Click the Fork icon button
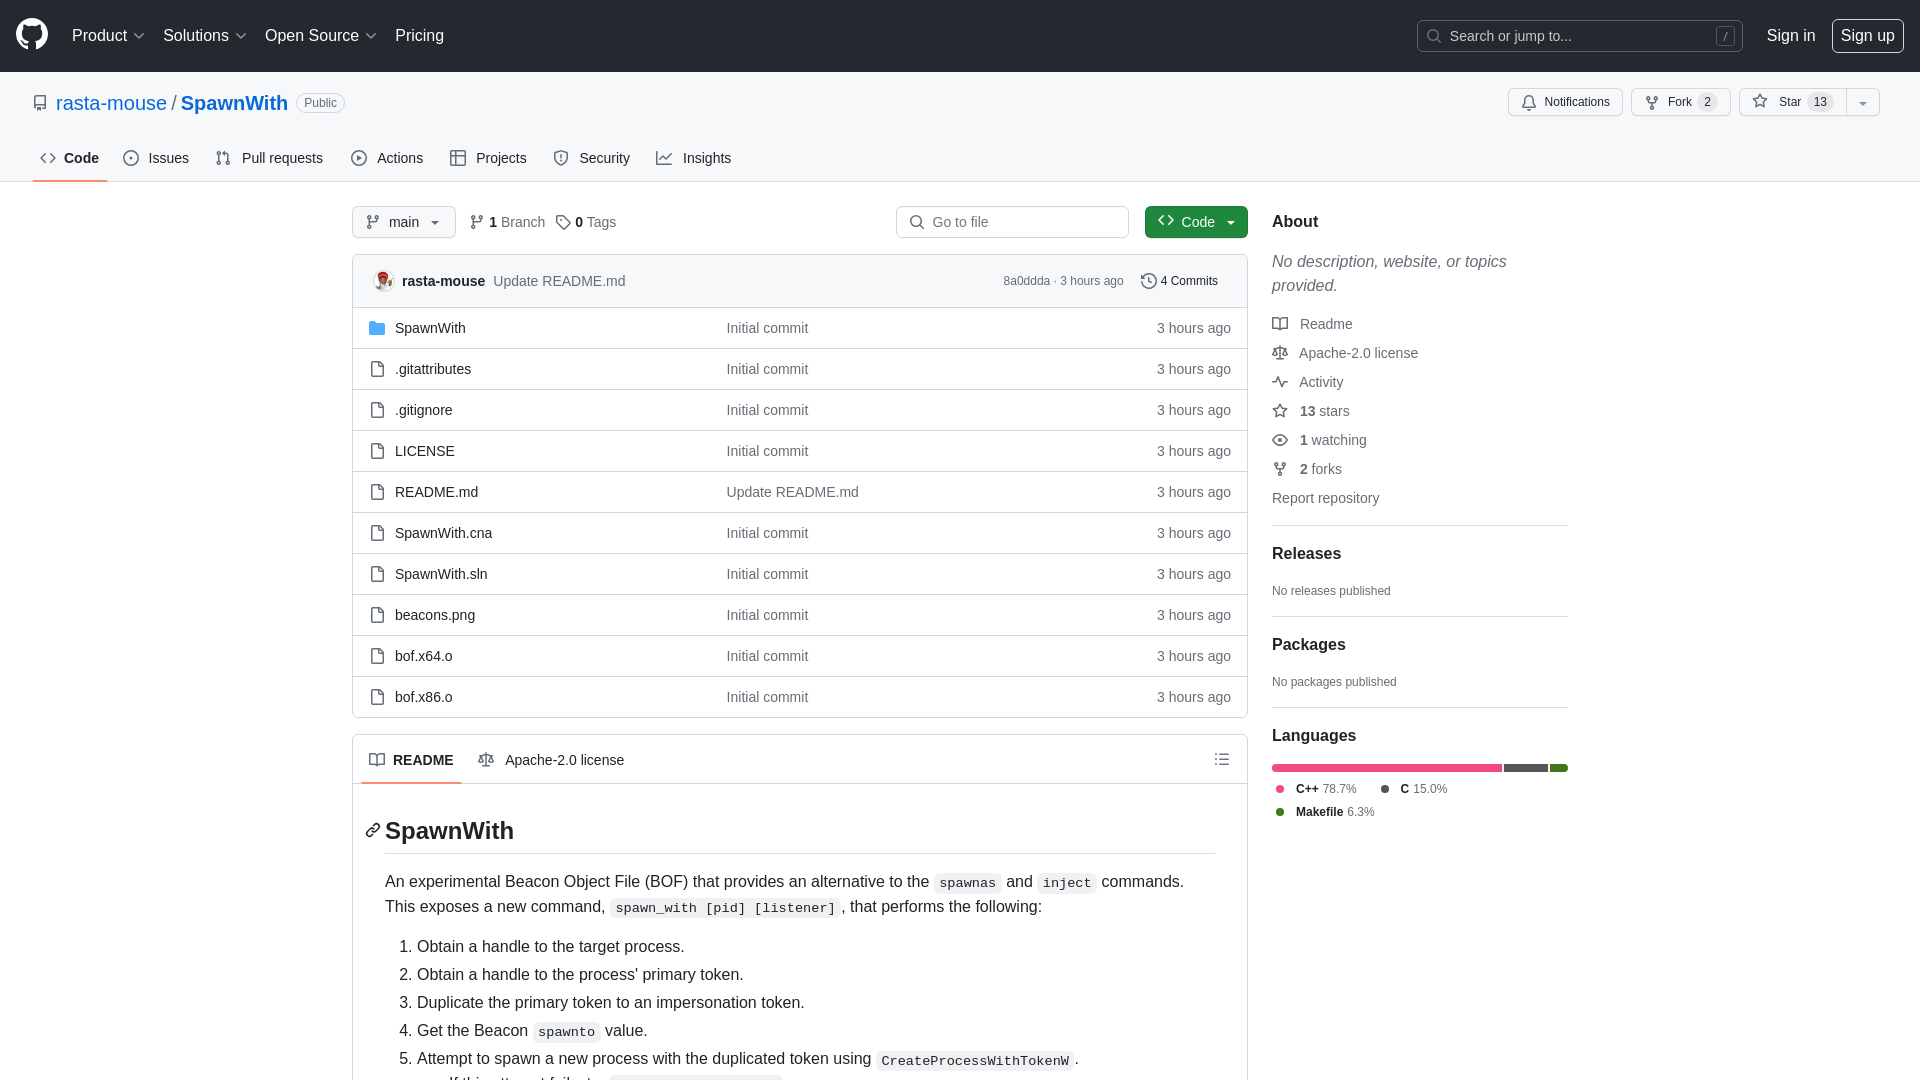This screenshot has width=1920, height=1080. 1651,102
